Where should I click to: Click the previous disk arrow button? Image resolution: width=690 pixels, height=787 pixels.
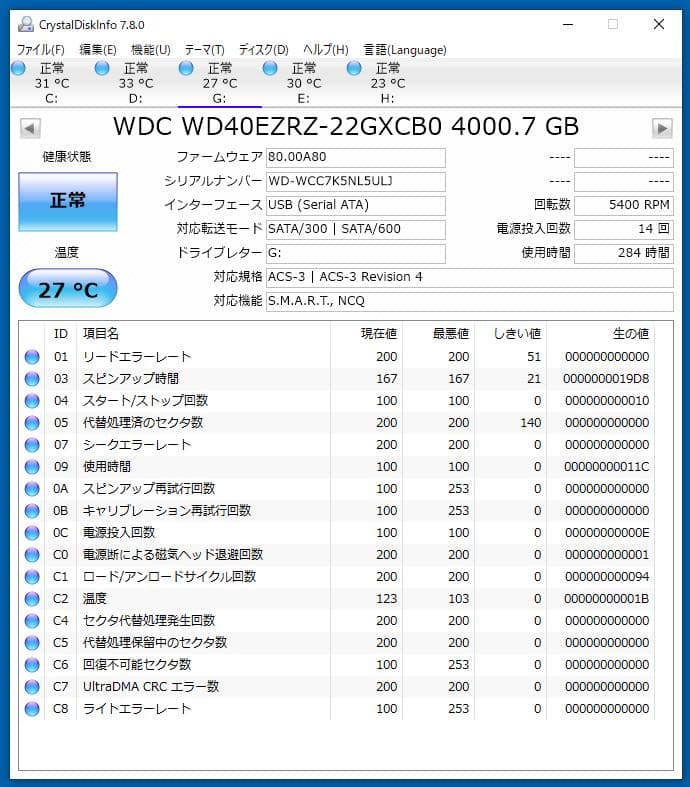click(30, 128)
